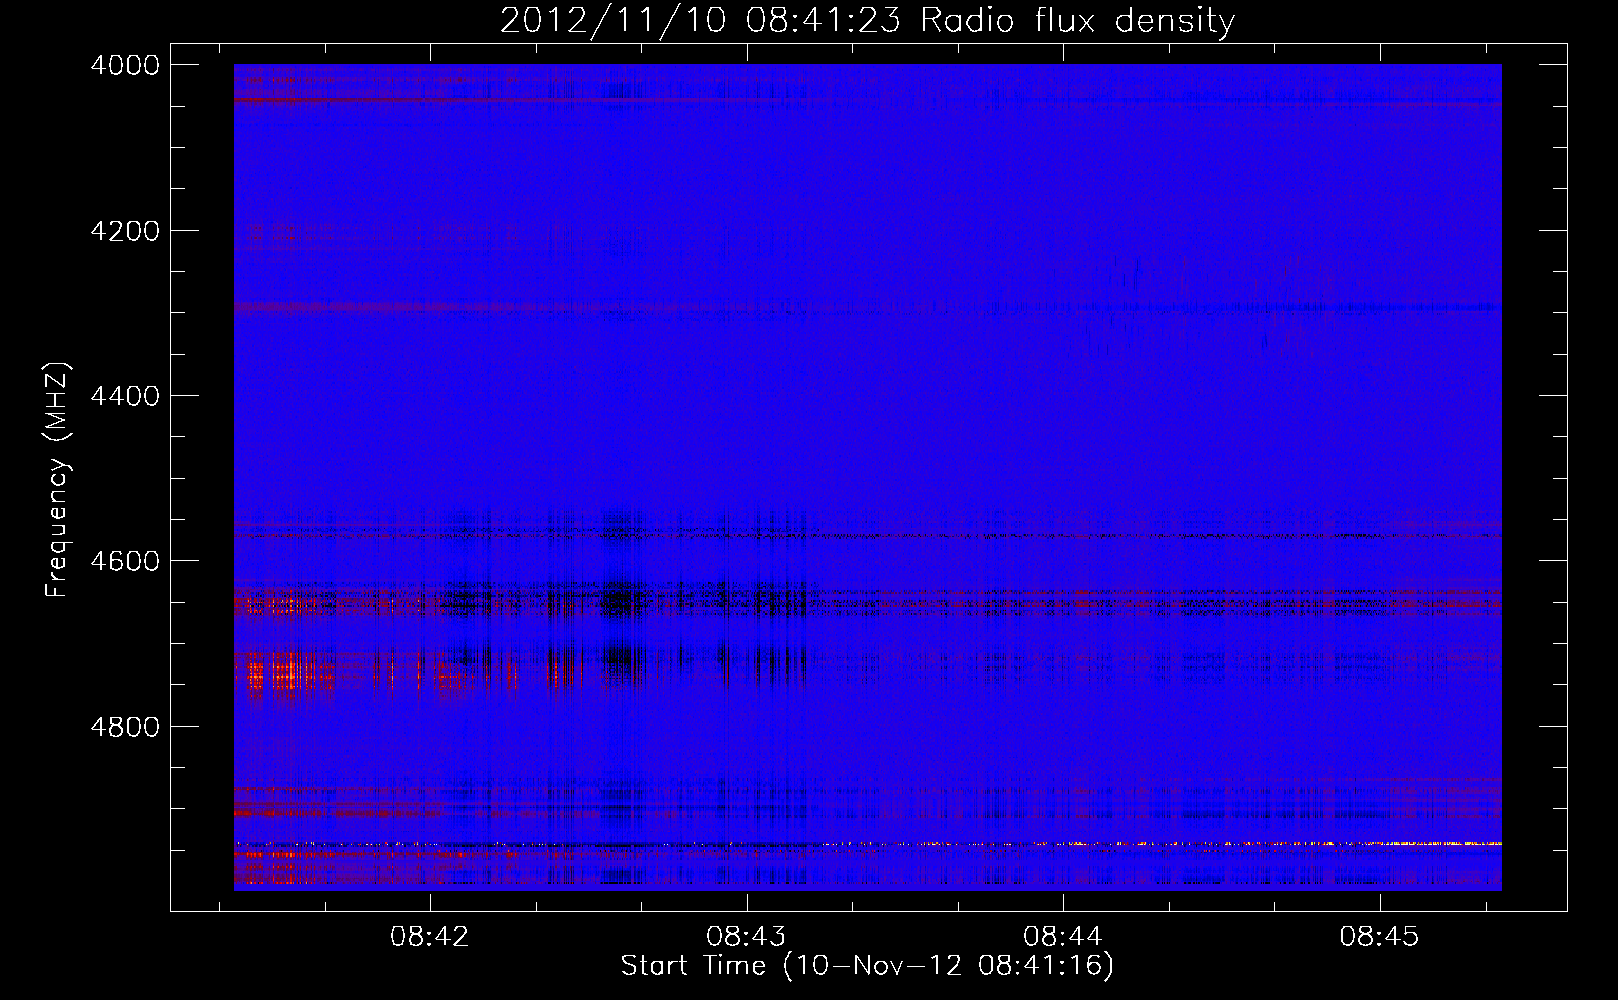Screen dimensions: 1618x1000
Task: Click the "Start Time (10-Nov-12 08:41:16)" label
Action: pos(867,966)
